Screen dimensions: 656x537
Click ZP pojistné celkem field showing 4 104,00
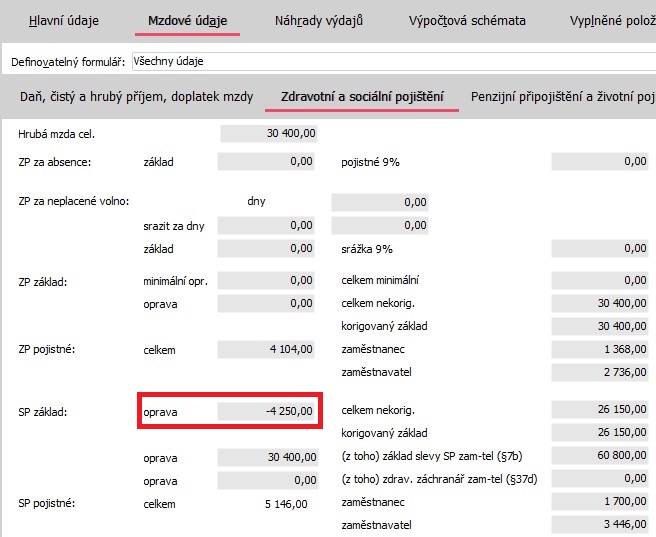266,349
